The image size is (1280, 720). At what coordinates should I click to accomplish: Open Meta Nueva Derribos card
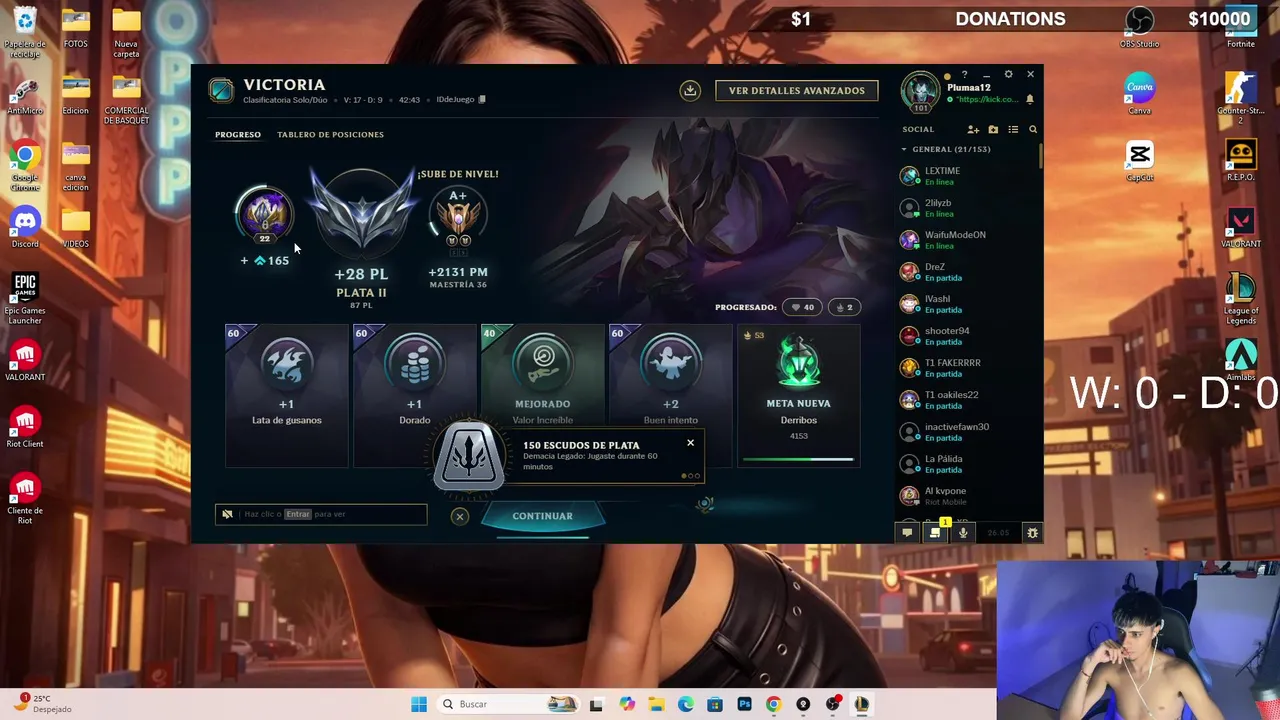798,395
